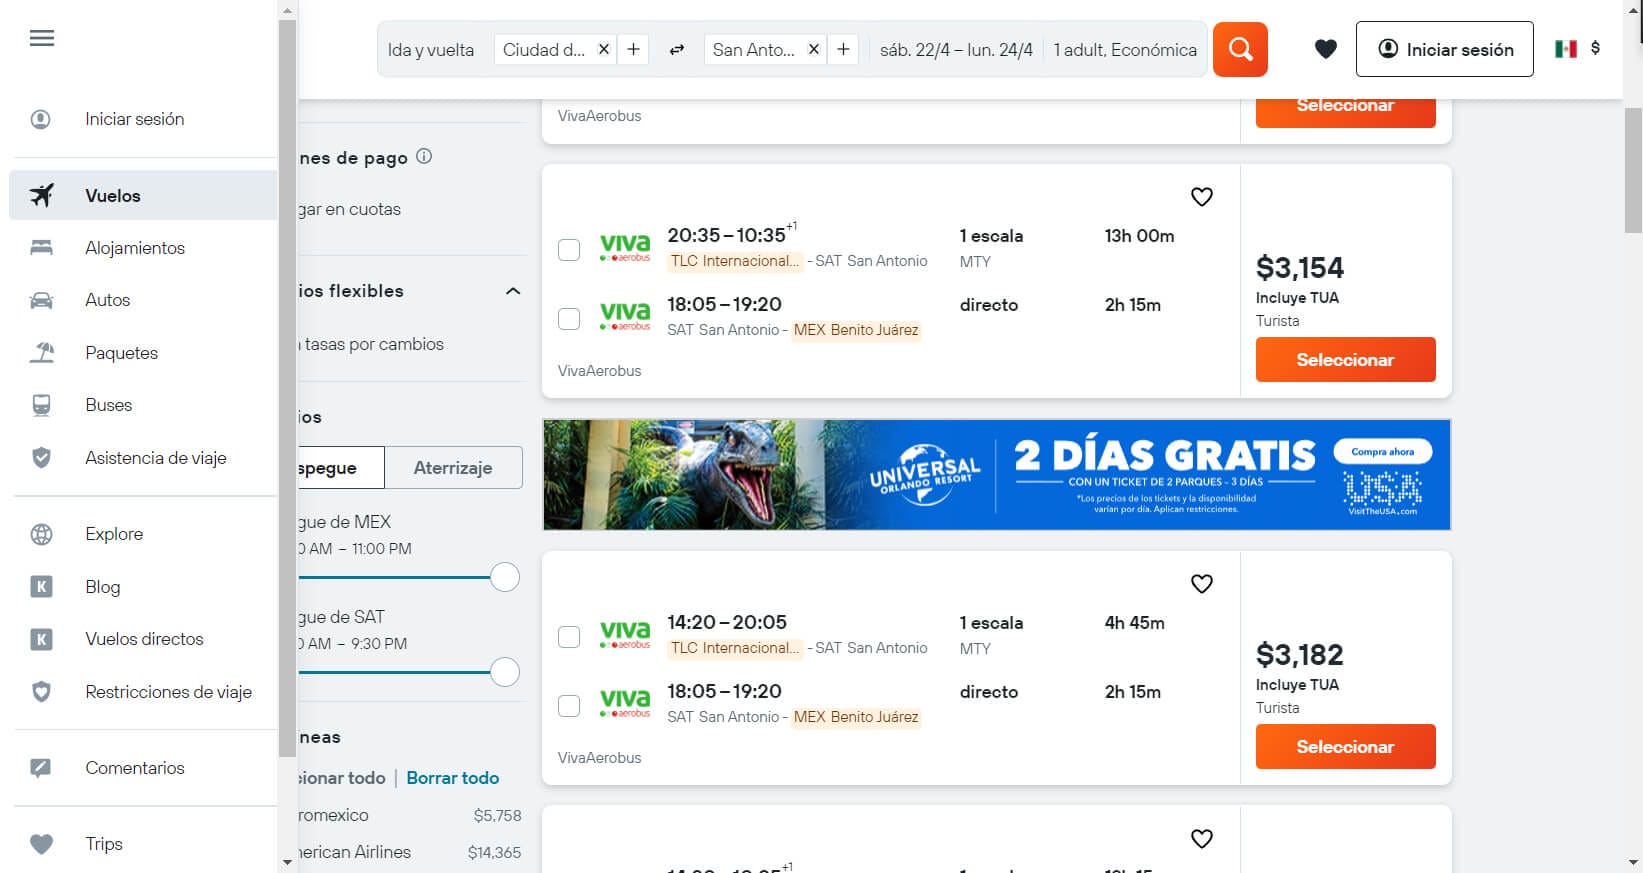Viewport: 1643px width, 873px height.
Task: Open Alojamientos in the side menu
Action: click(135, 248)
